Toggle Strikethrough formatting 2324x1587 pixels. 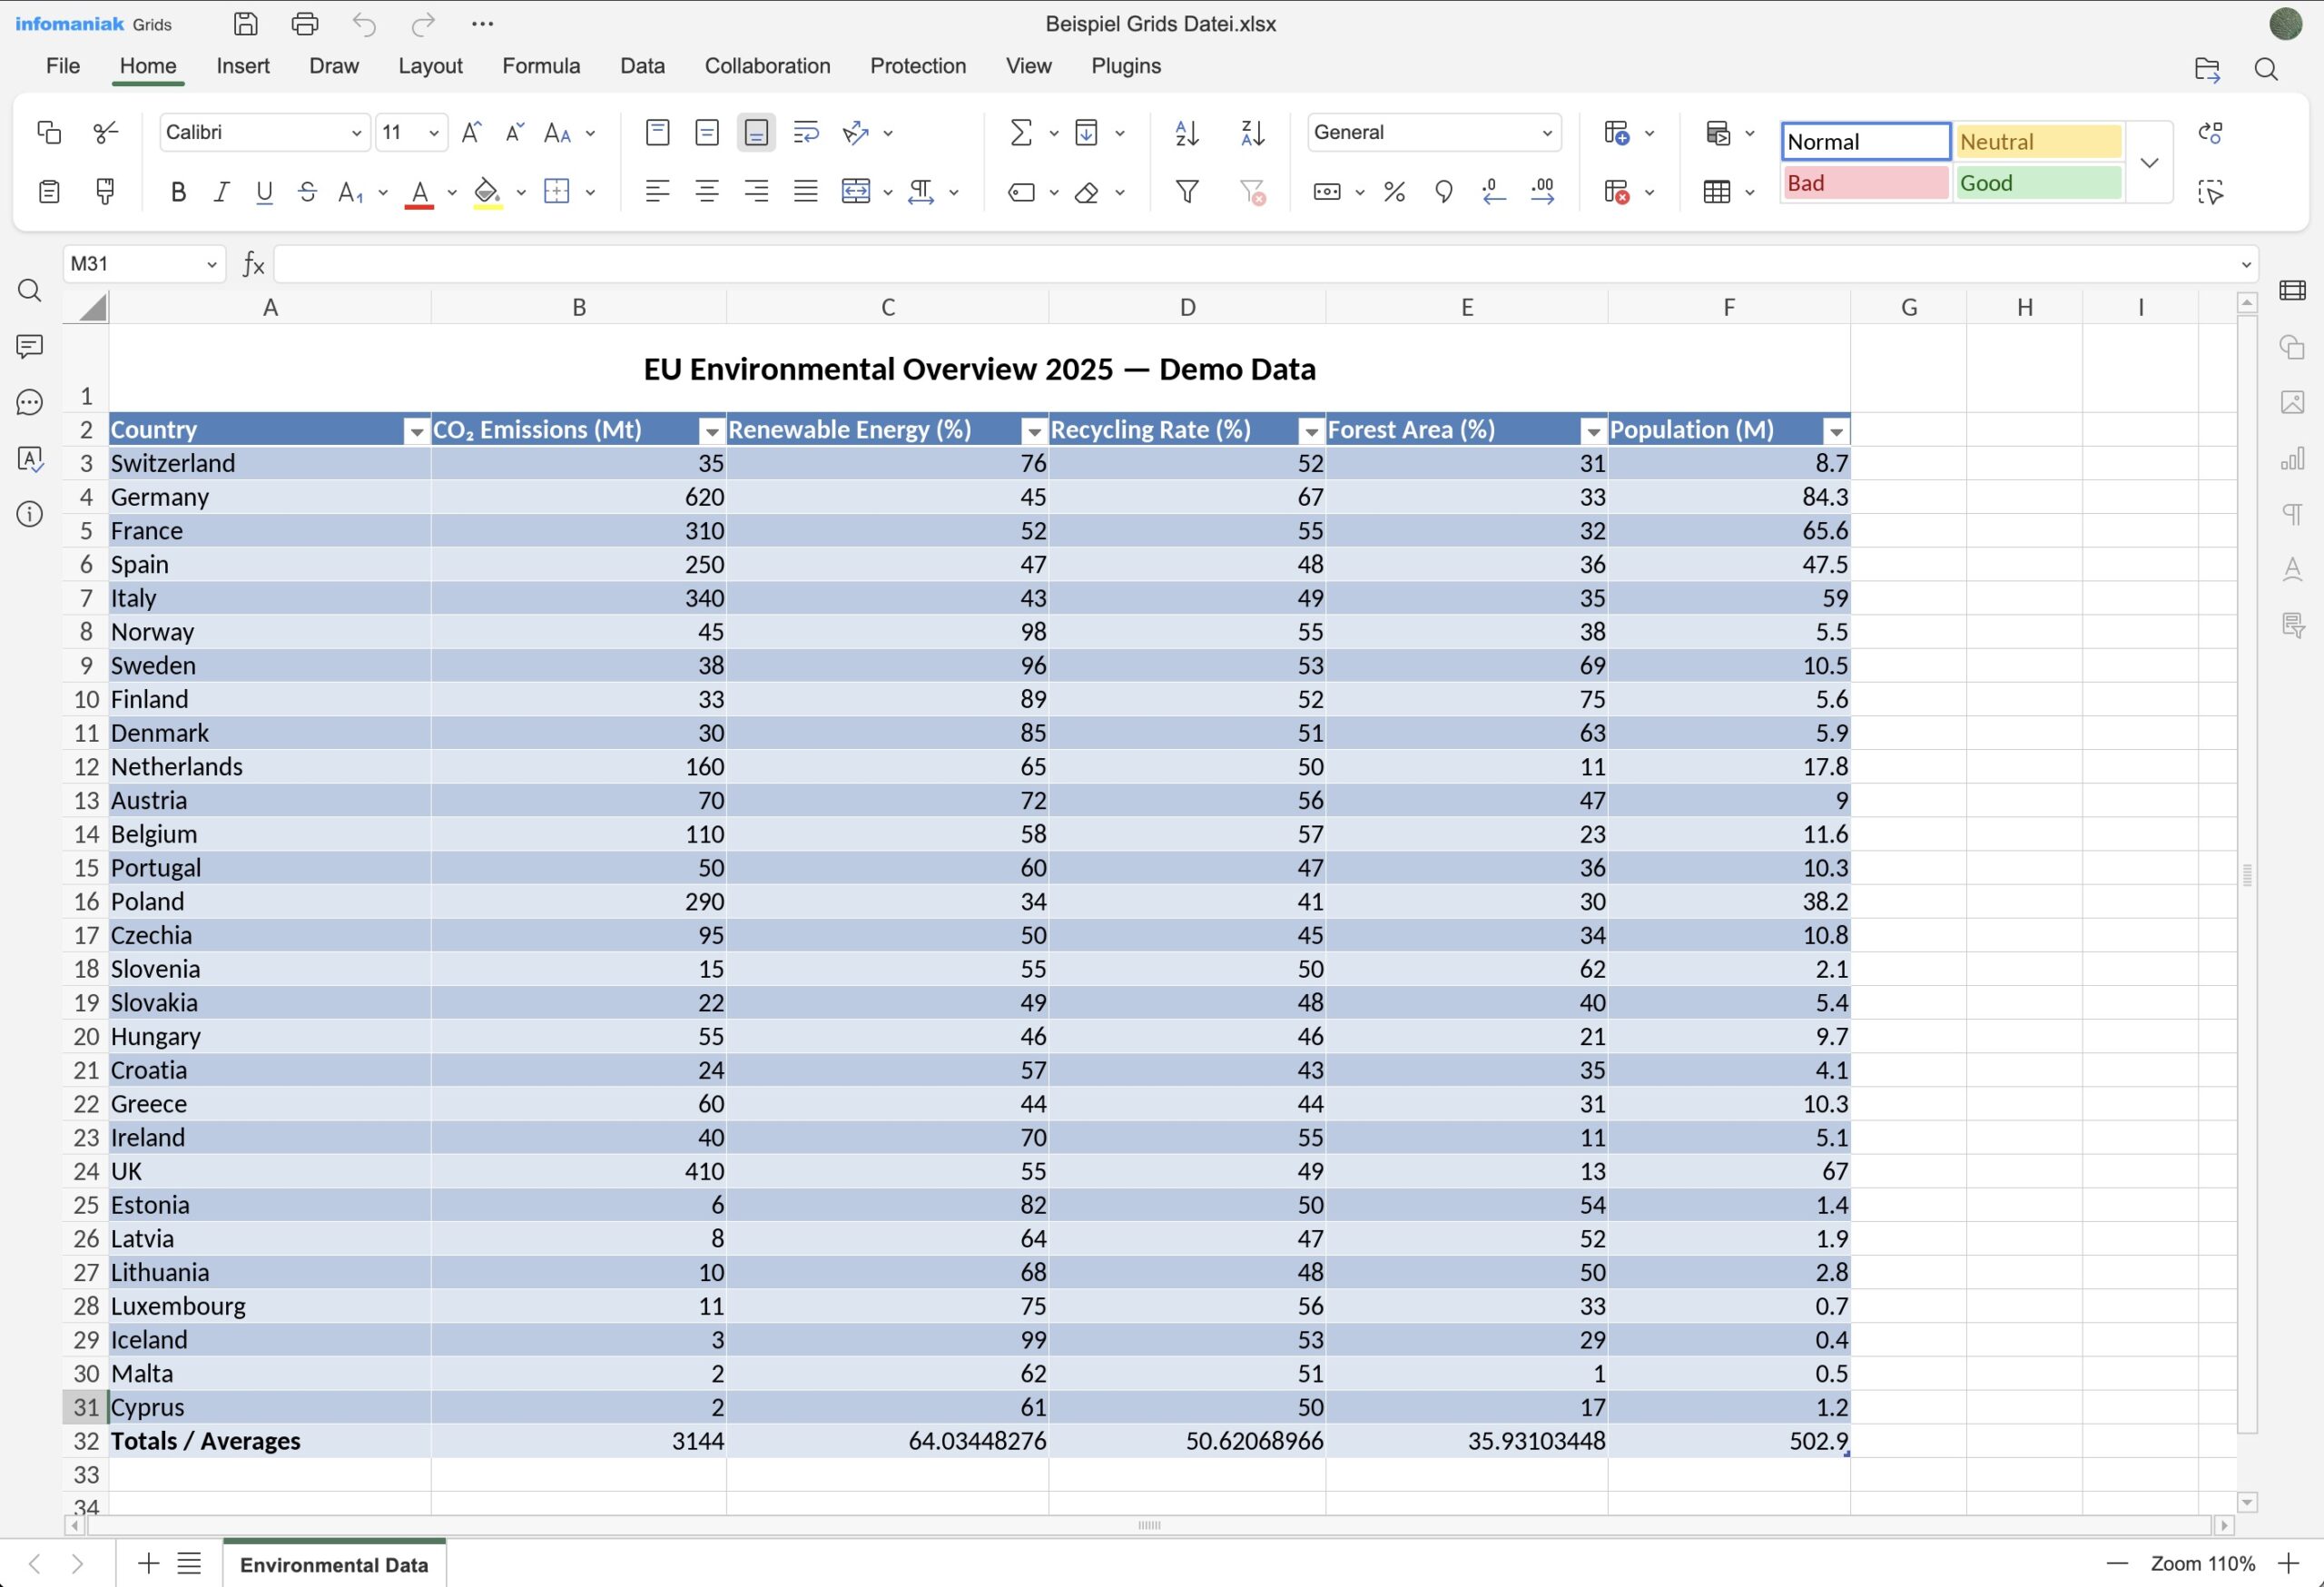tap(307, 192)
